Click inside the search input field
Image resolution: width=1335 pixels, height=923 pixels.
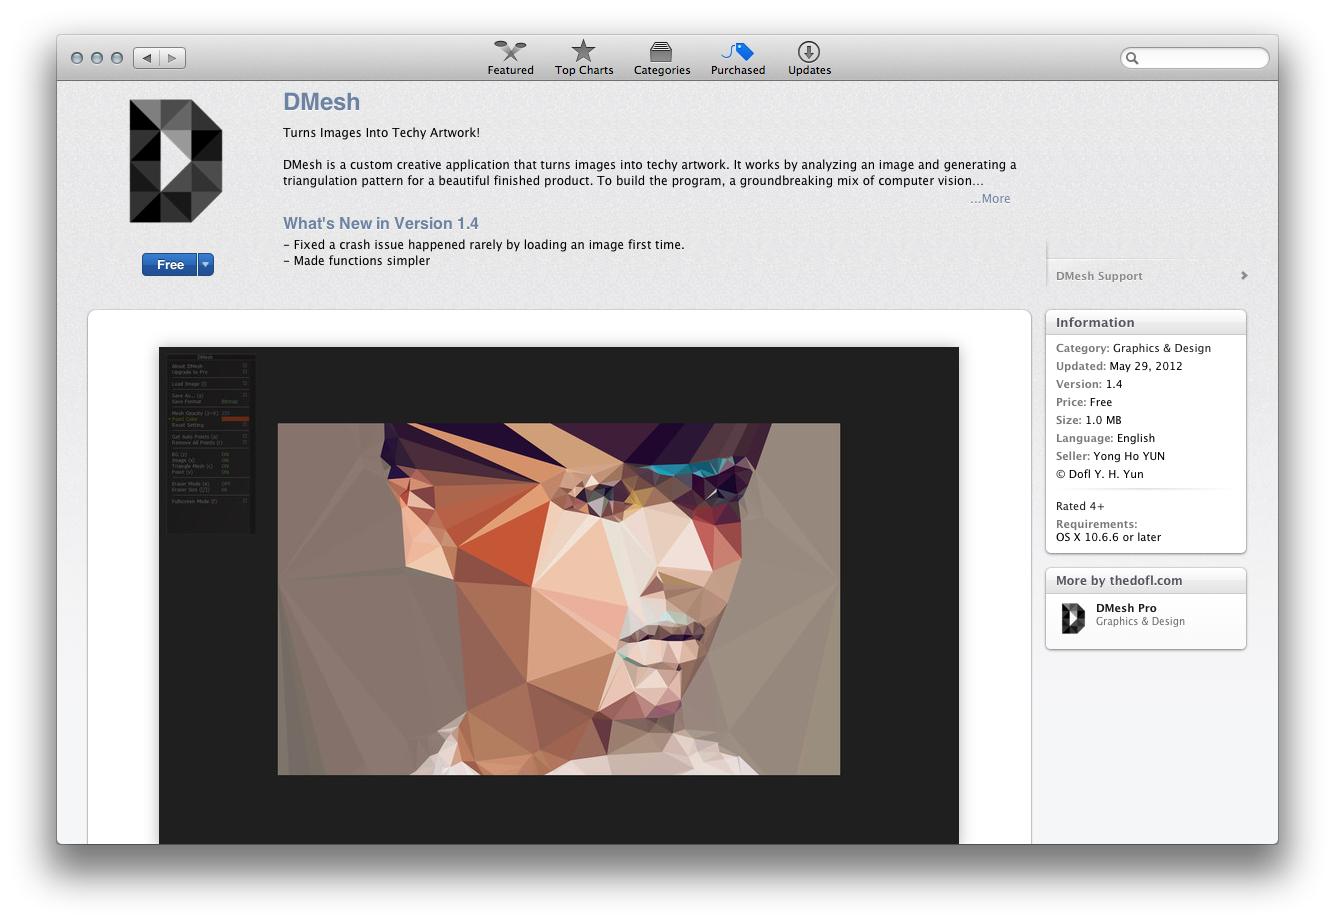coord(1202,59)
